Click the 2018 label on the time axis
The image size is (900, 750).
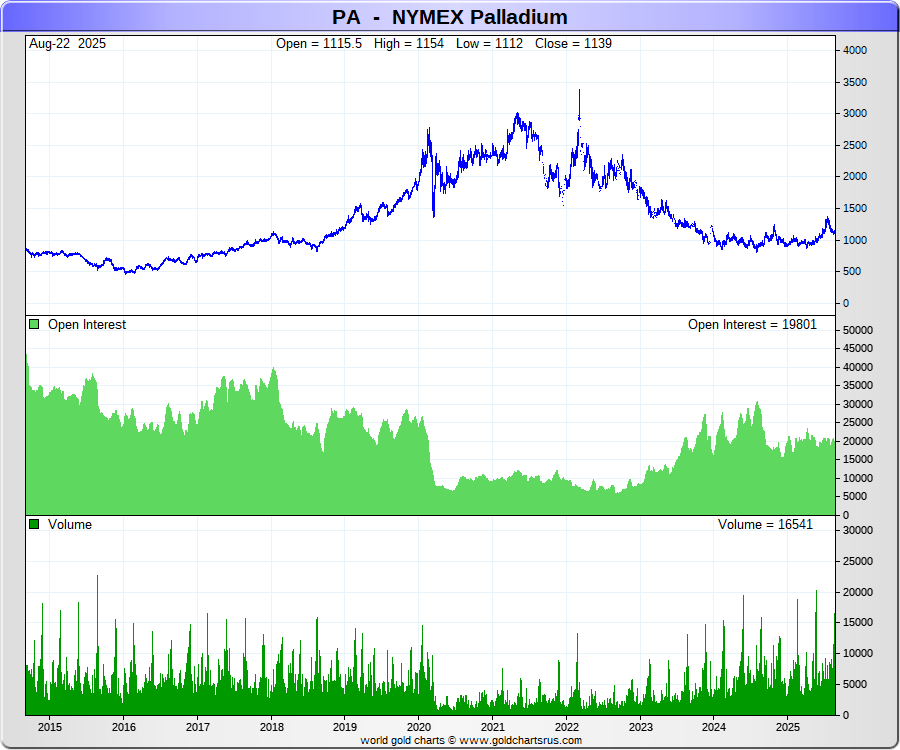[x=271, y=727]
